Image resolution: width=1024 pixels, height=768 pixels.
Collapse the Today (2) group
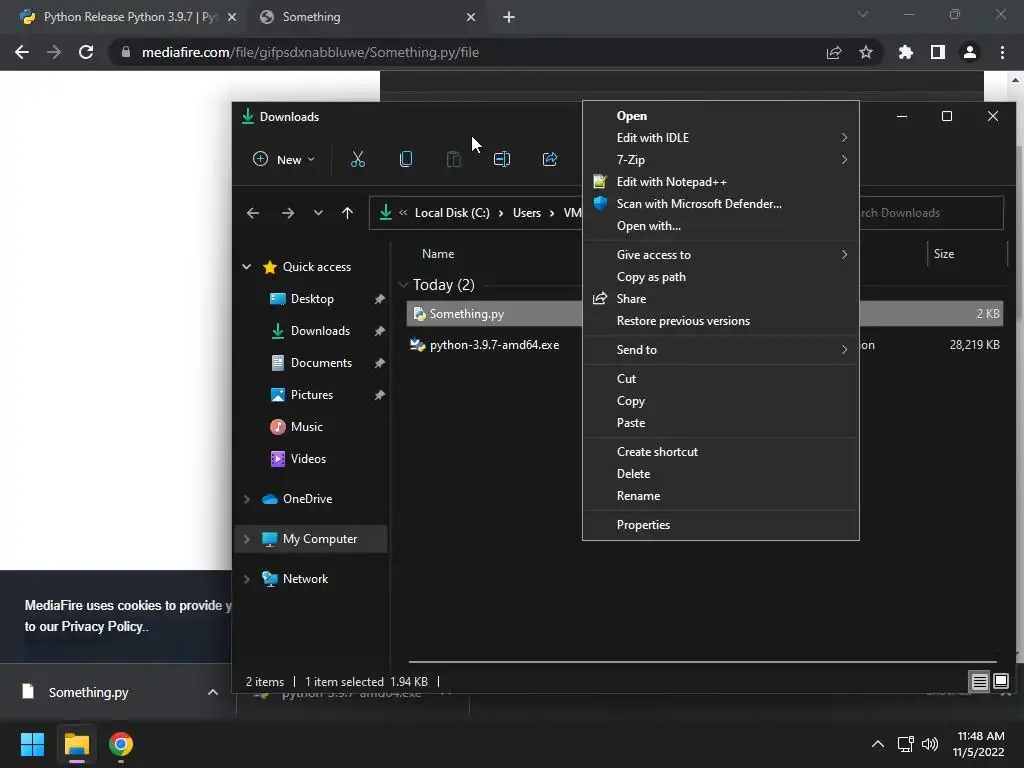403,285
